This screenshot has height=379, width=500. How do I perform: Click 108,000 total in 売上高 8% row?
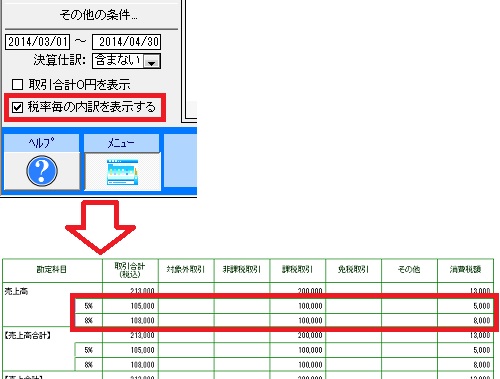pyautogui.click(x=142, y=321)
